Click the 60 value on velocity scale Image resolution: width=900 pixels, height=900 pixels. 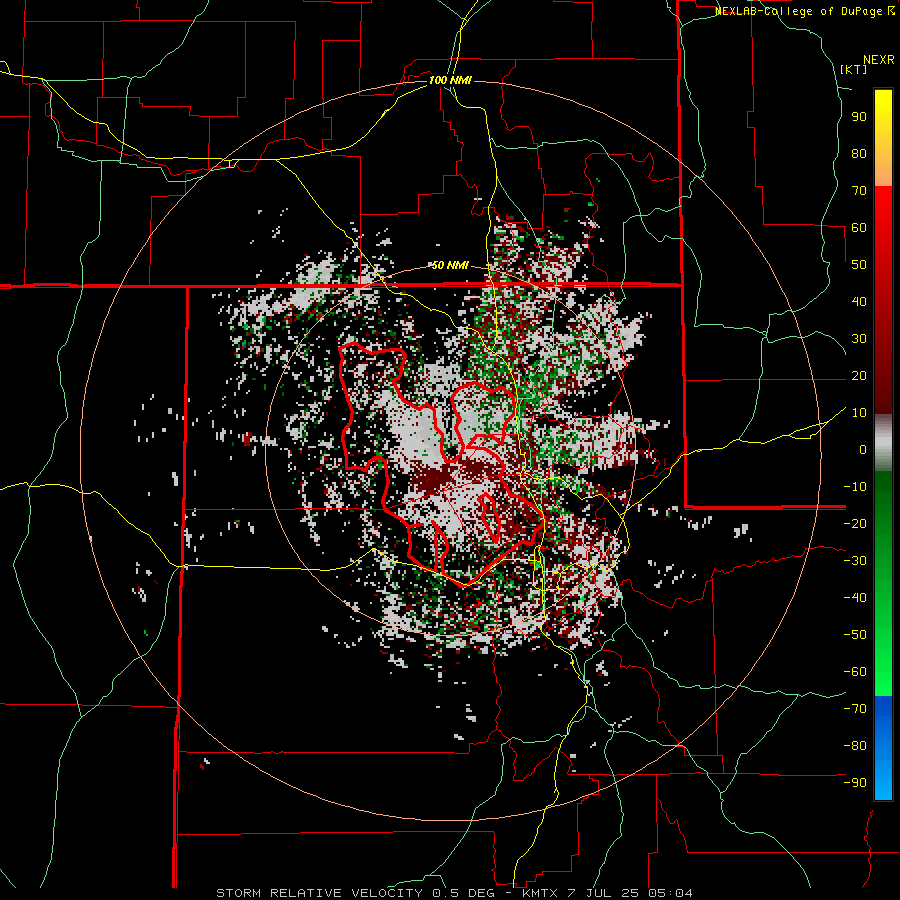(859, 228)
